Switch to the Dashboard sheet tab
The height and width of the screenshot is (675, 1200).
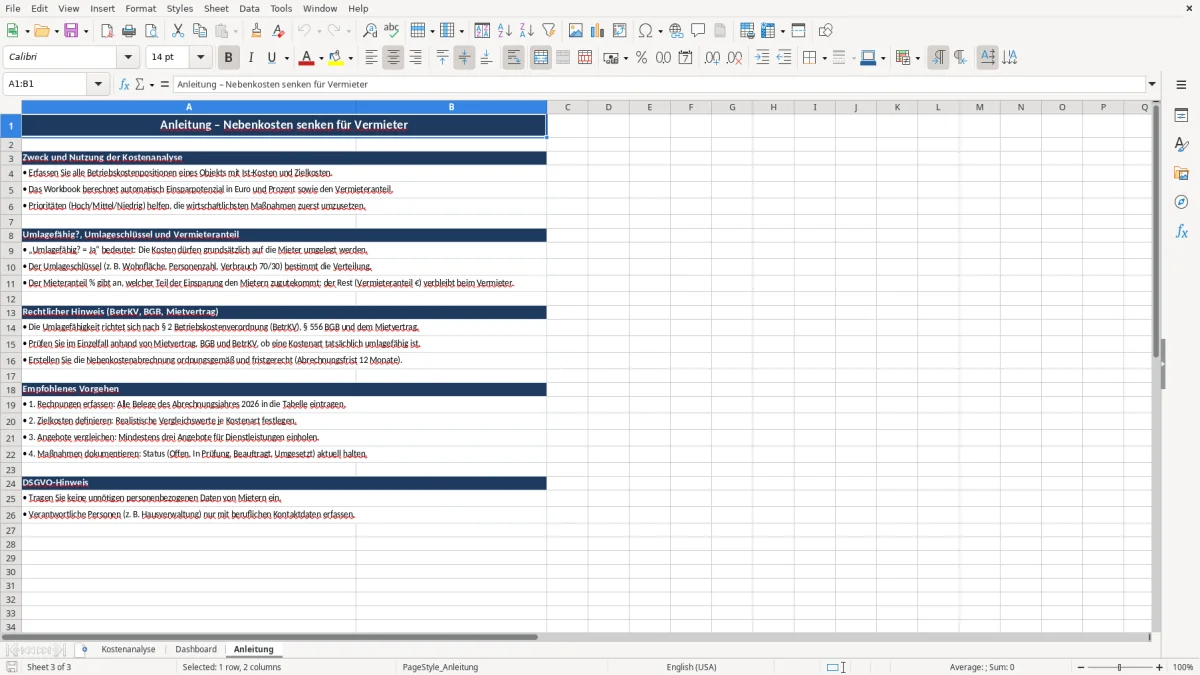click(x=196, y=649)
